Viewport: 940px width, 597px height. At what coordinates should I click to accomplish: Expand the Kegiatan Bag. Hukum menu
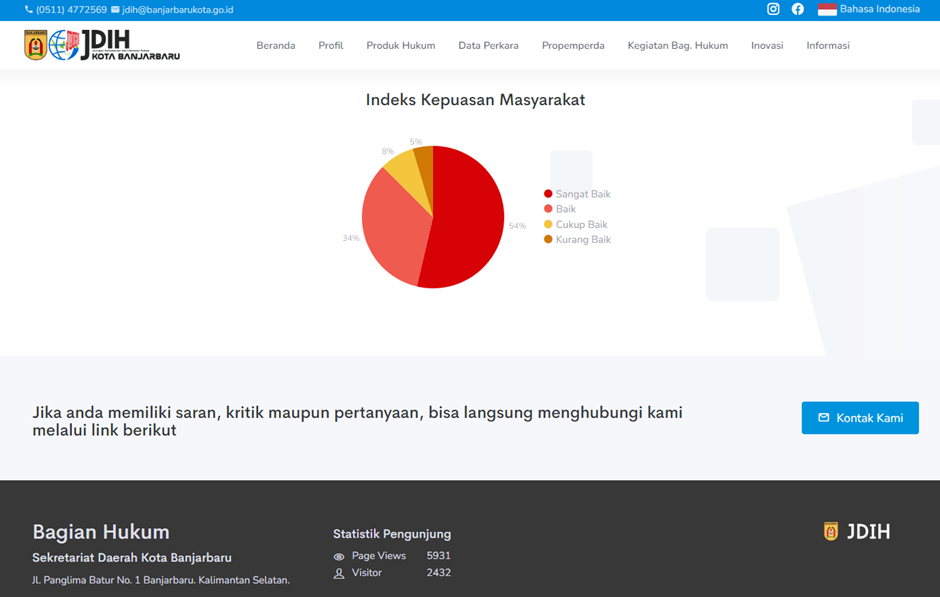pyautogui.click(x=677, y=46)
